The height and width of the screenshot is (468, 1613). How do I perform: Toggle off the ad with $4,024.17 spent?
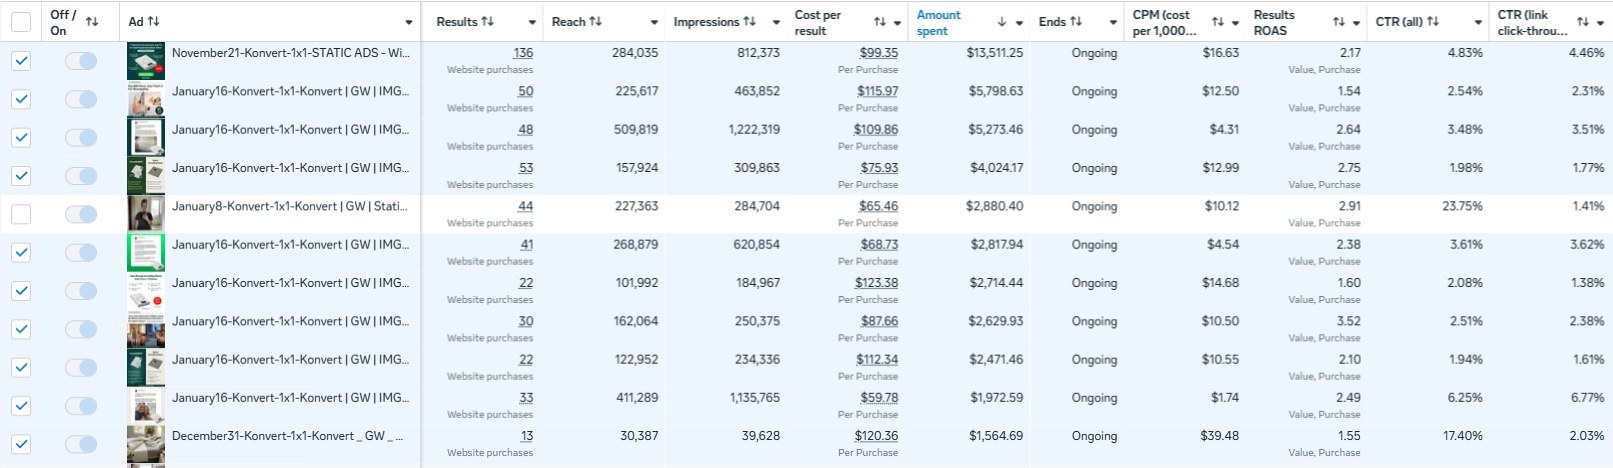[x=81, y=176]
